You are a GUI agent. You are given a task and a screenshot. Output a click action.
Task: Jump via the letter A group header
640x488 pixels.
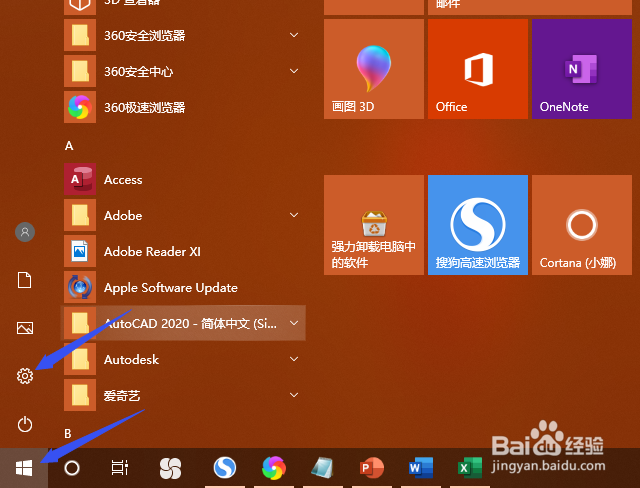pos(69,146)
